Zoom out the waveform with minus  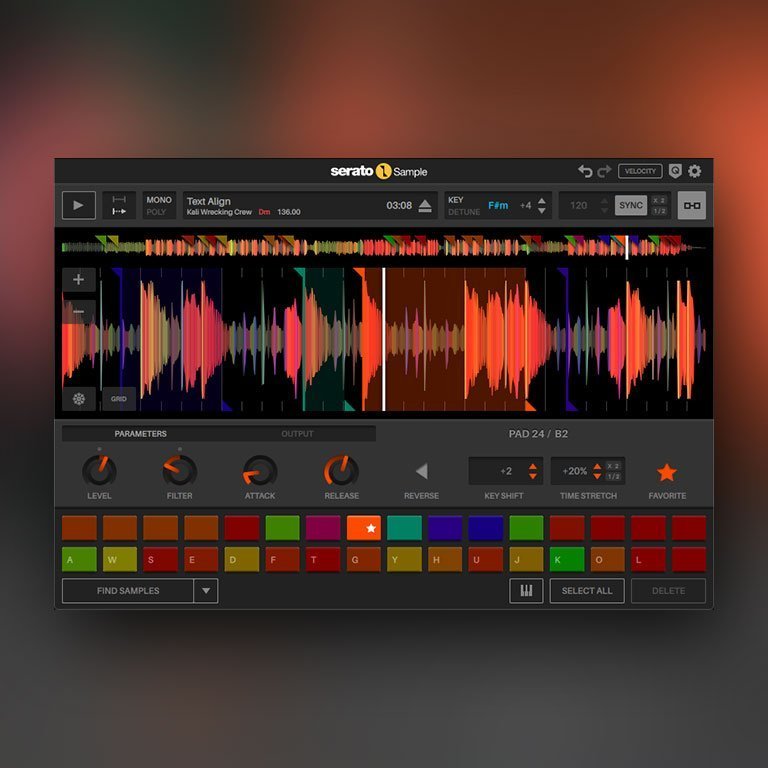pos(78,311)
